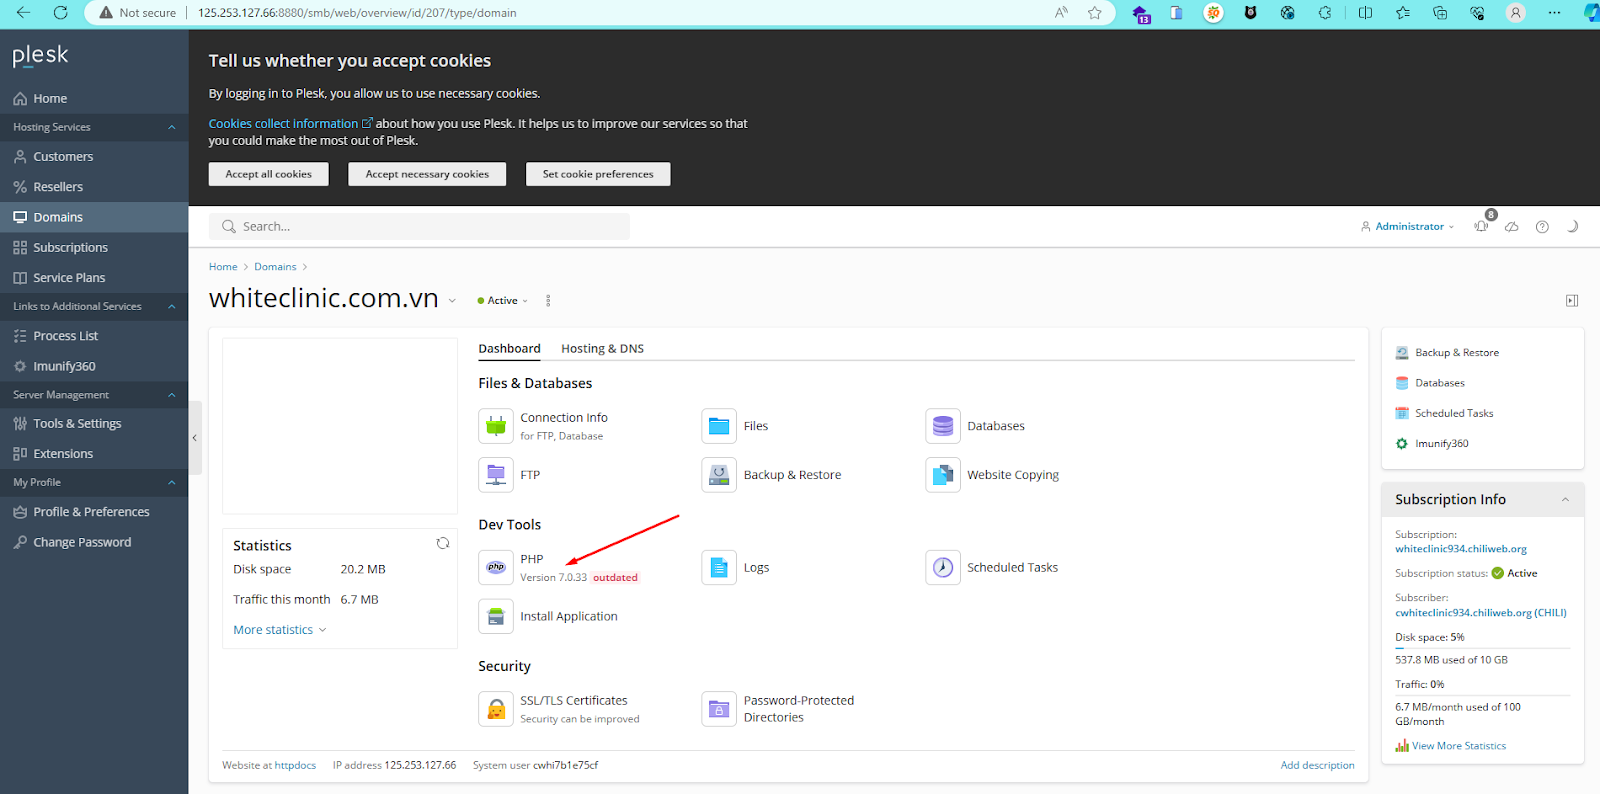Open Backup & Restore in right sidebar
The width and height of the screenshot is (1600, 794).
point(1456,353)
